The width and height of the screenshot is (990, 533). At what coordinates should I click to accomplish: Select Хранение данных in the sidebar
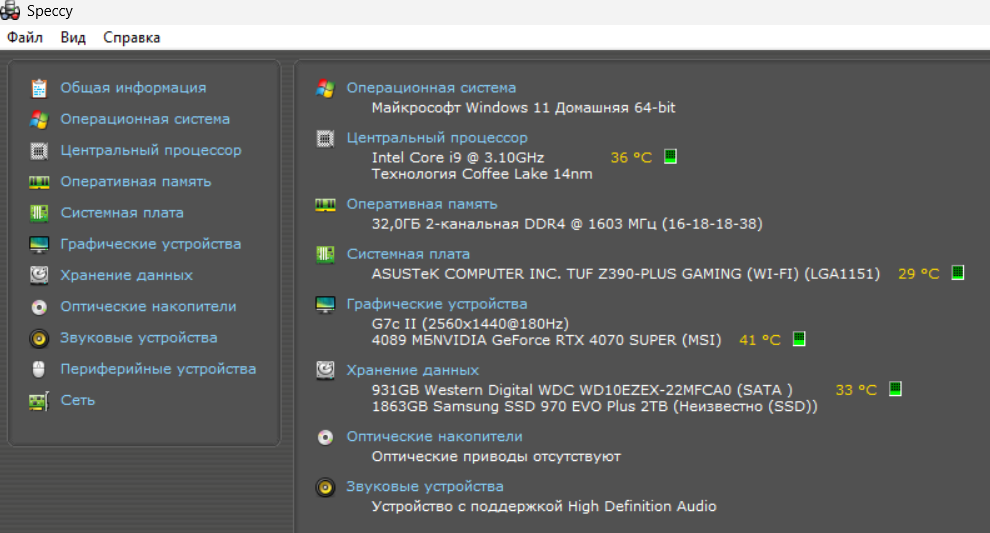coord(126,275)
